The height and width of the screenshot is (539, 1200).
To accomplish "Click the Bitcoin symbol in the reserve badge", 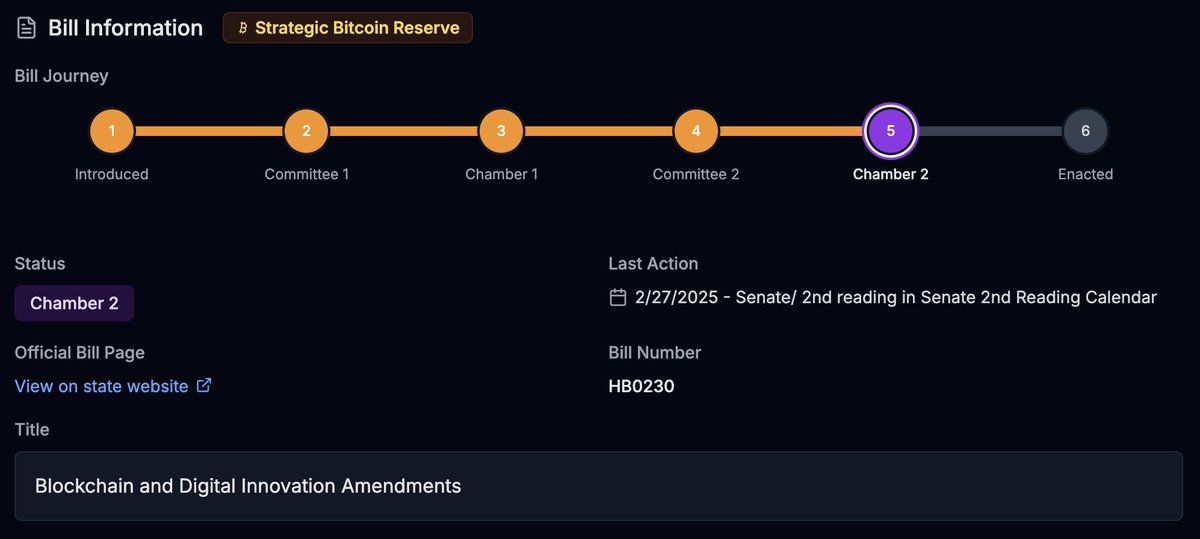I will point(242,28).
